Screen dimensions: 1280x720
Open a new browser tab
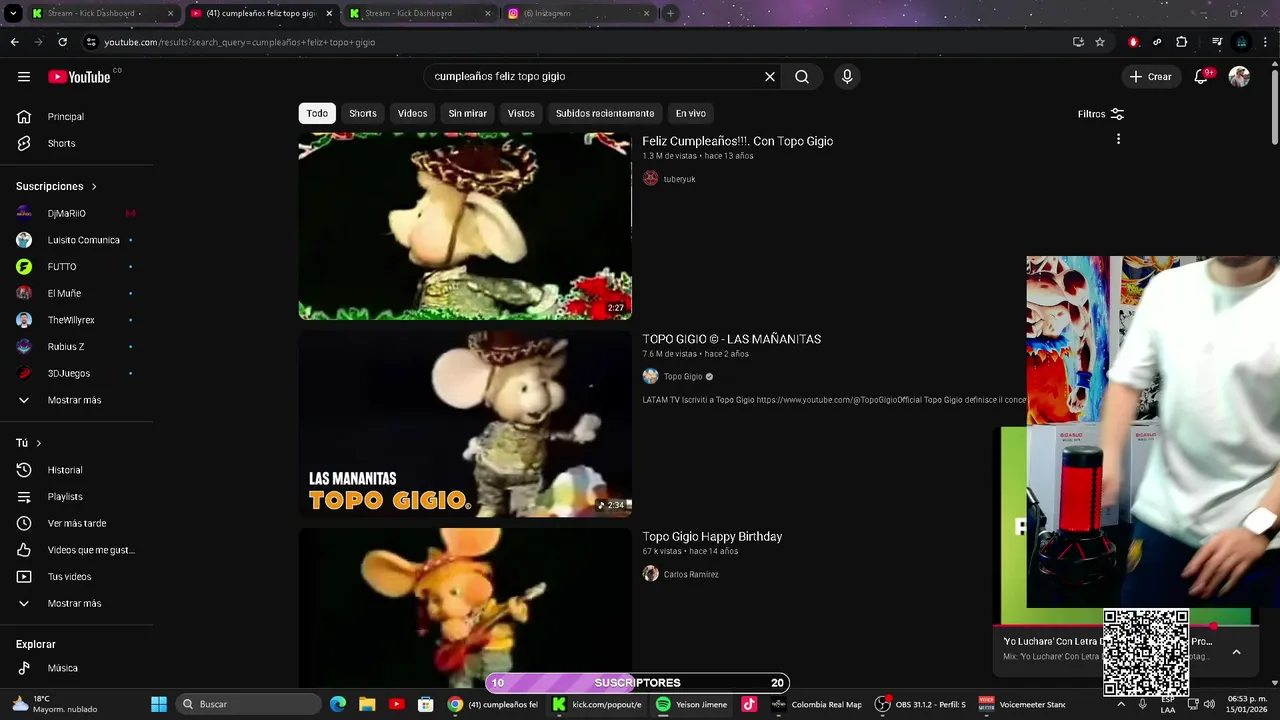pos(670,13)
